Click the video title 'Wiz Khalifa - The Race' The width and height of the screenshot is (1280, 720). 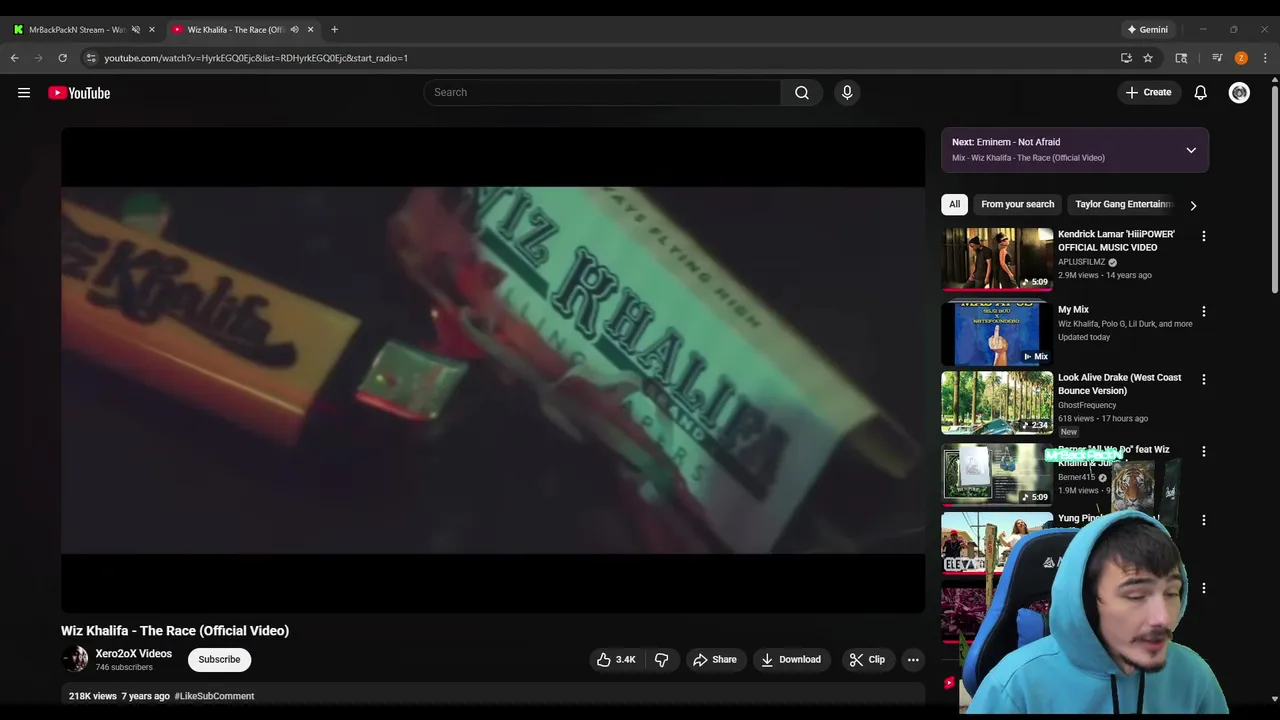tap(175, 631)
